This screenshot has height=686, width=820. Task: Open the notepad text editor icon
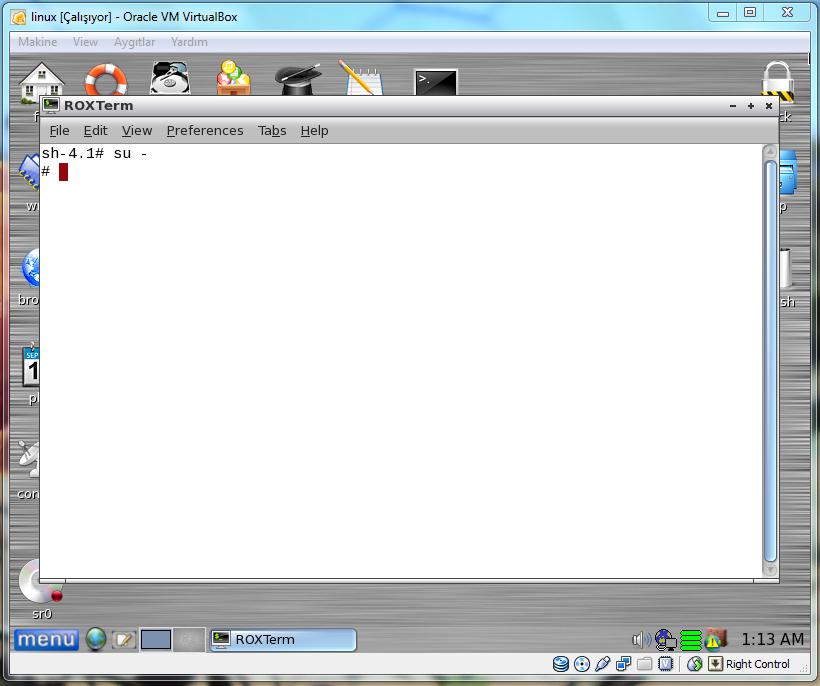(x=360, y=78)
